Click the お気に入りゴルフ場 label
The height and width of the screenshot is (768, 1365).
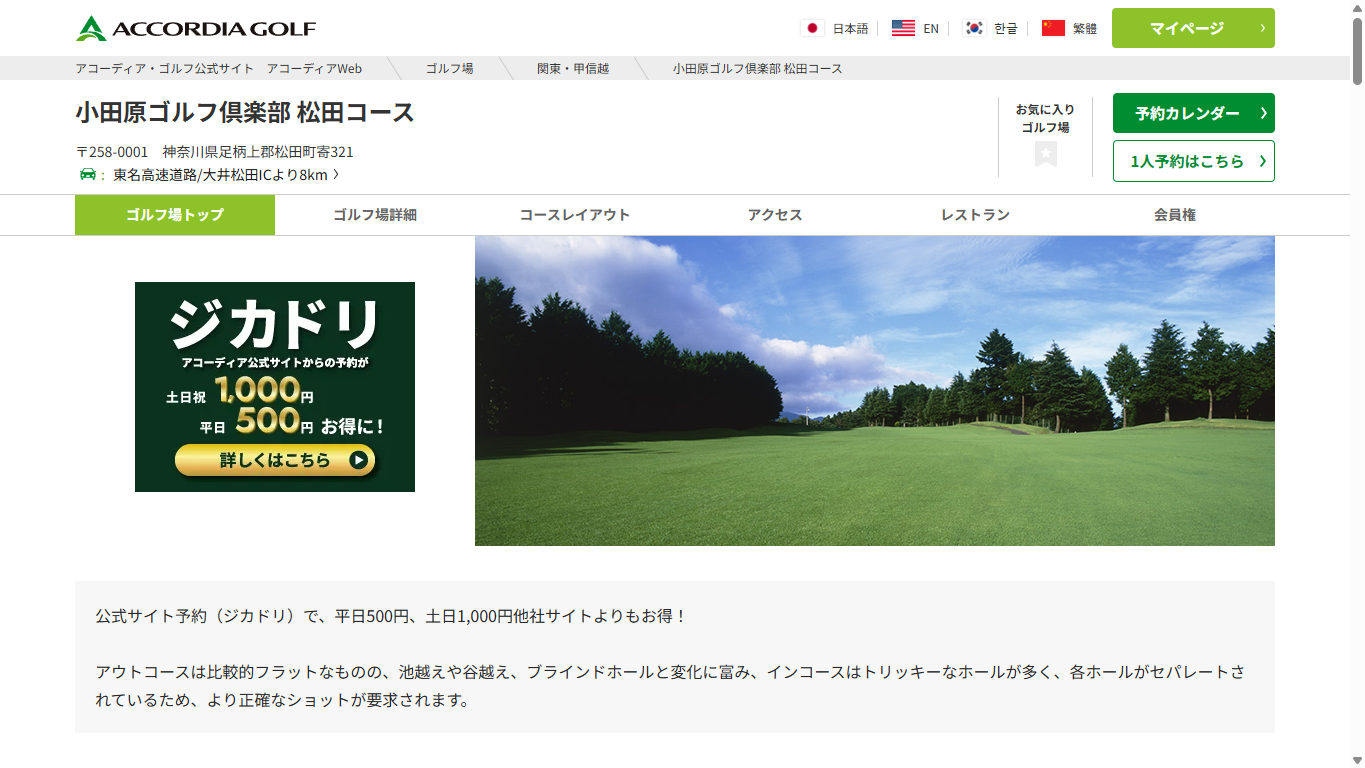[1045, 118]
